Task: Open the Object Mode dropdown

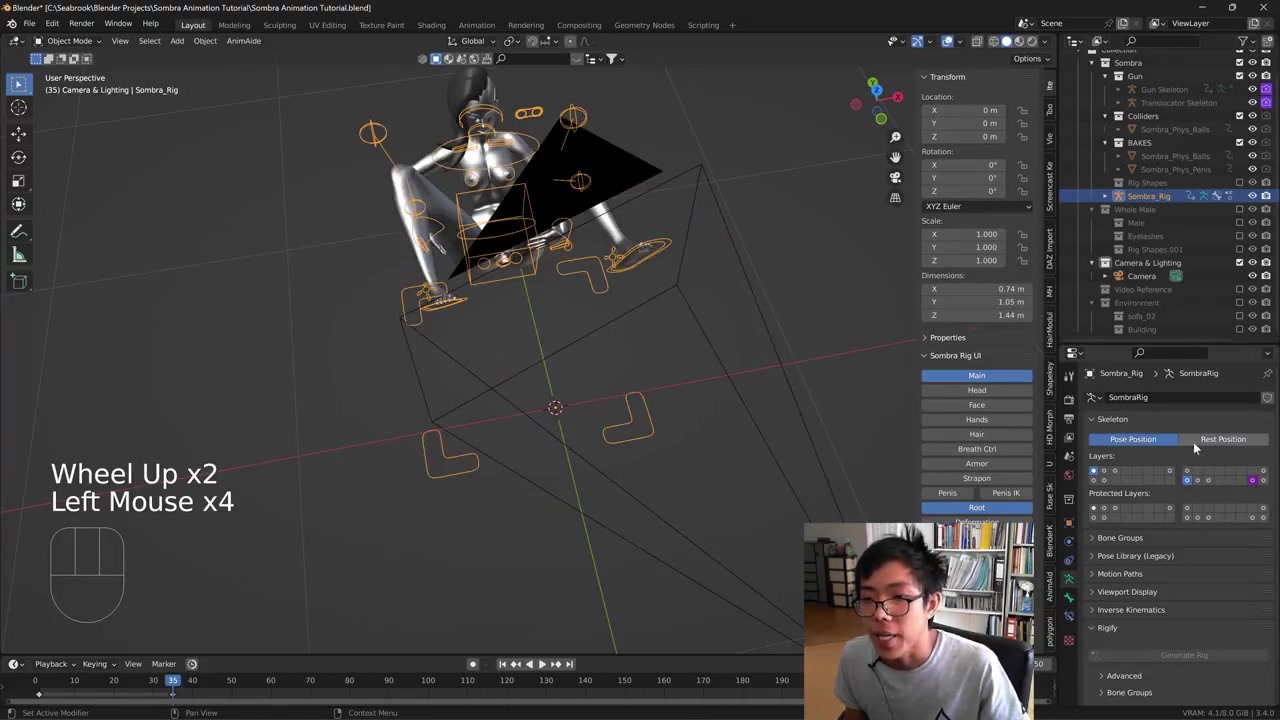Action: tap(68, 41)
